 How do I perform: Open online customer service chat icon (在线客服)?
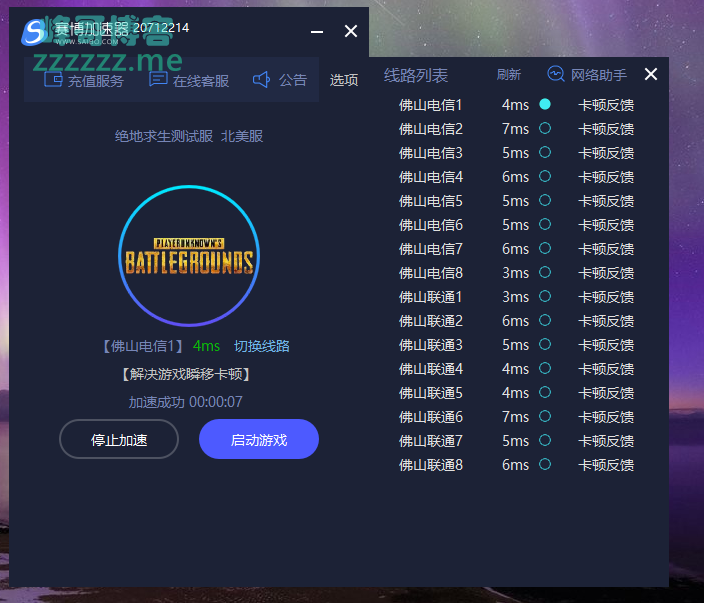[x=158, y=80]
